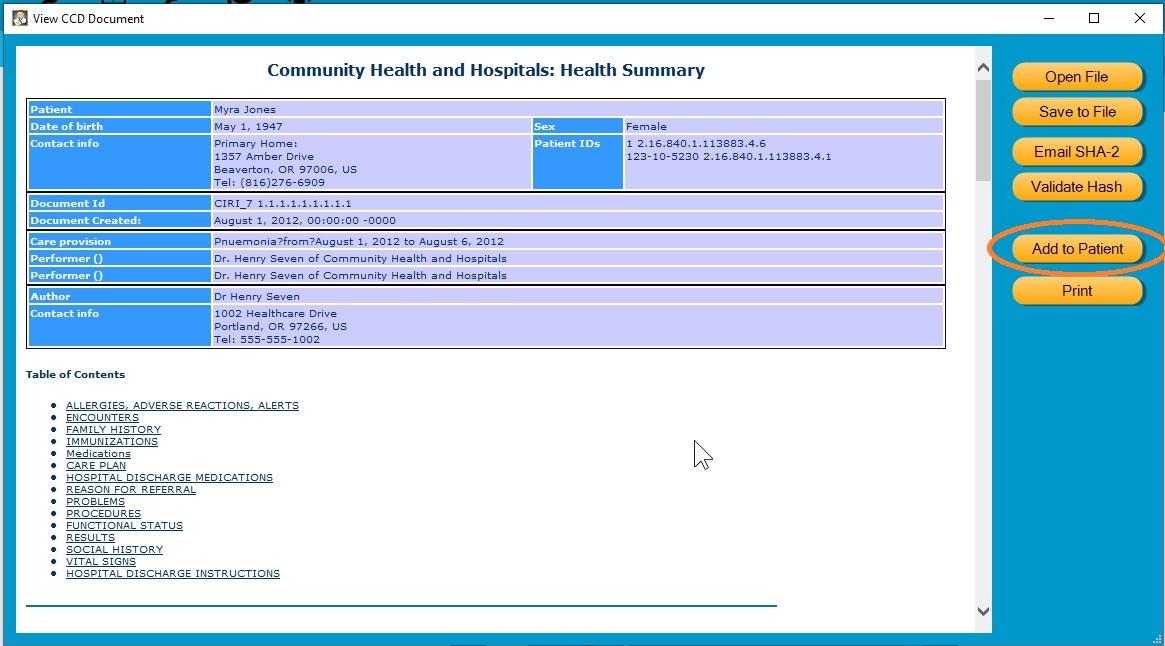Click the Add to Patient button
Viewport: 1165px width, 646px height.
coord(1077,249)
